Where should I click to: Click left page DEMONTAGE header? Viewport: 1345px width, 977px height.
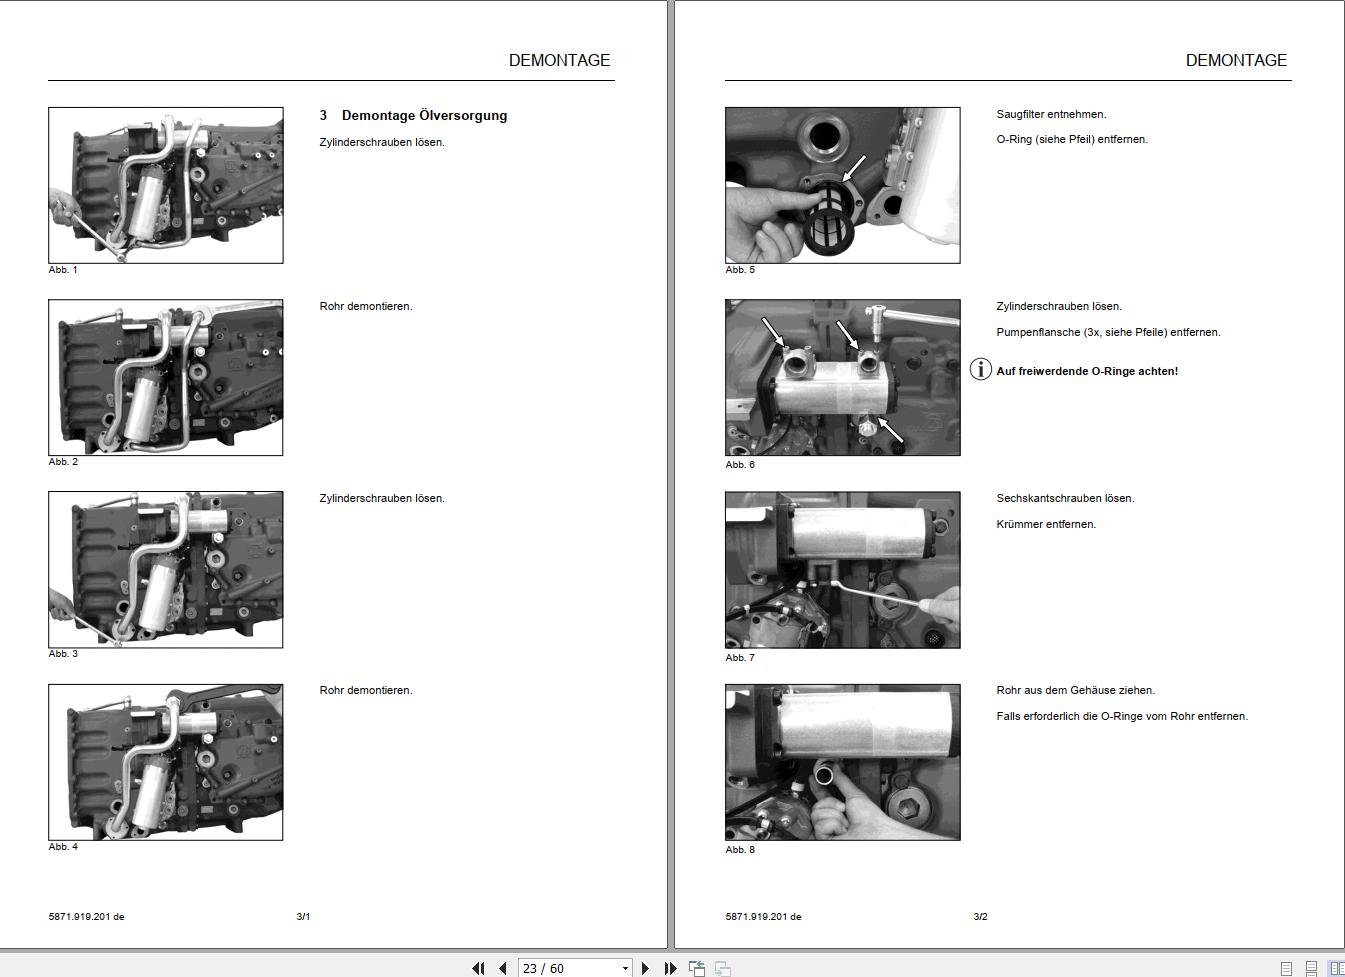pyautogui.click(x=559, y=60)
